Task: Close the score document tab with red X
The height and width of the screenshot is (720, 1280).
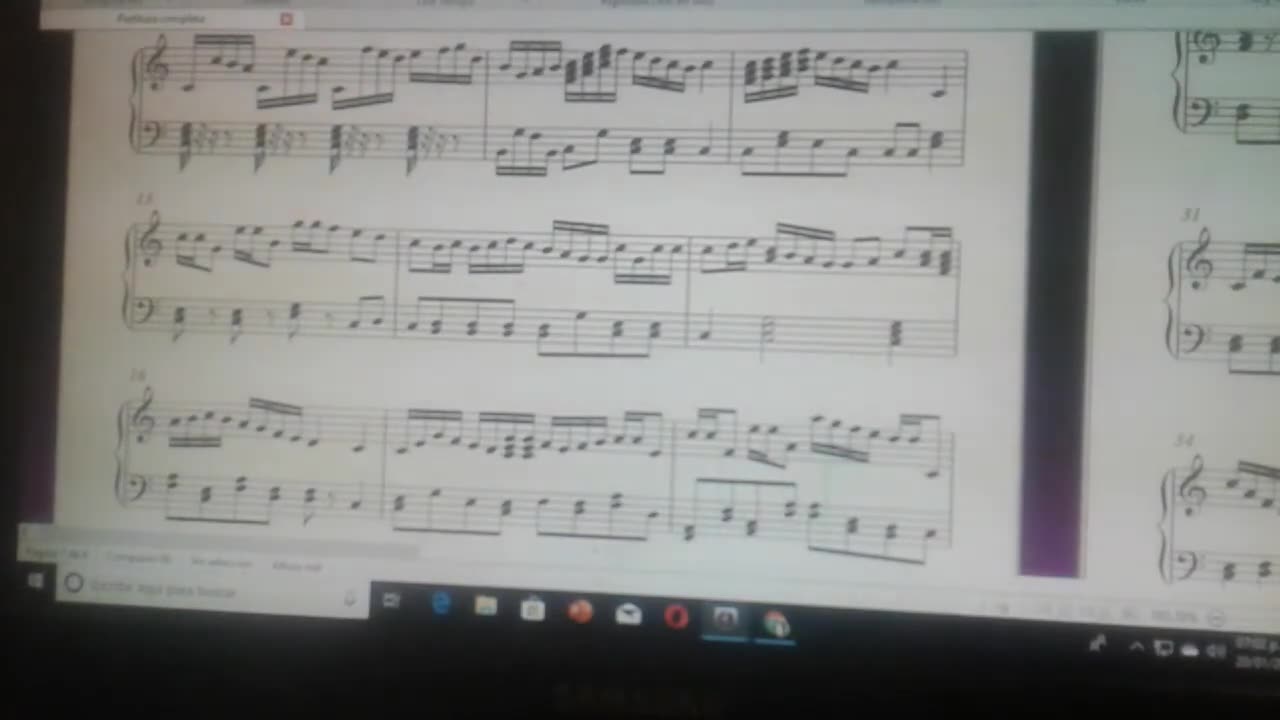Action: tap(287, 18)
